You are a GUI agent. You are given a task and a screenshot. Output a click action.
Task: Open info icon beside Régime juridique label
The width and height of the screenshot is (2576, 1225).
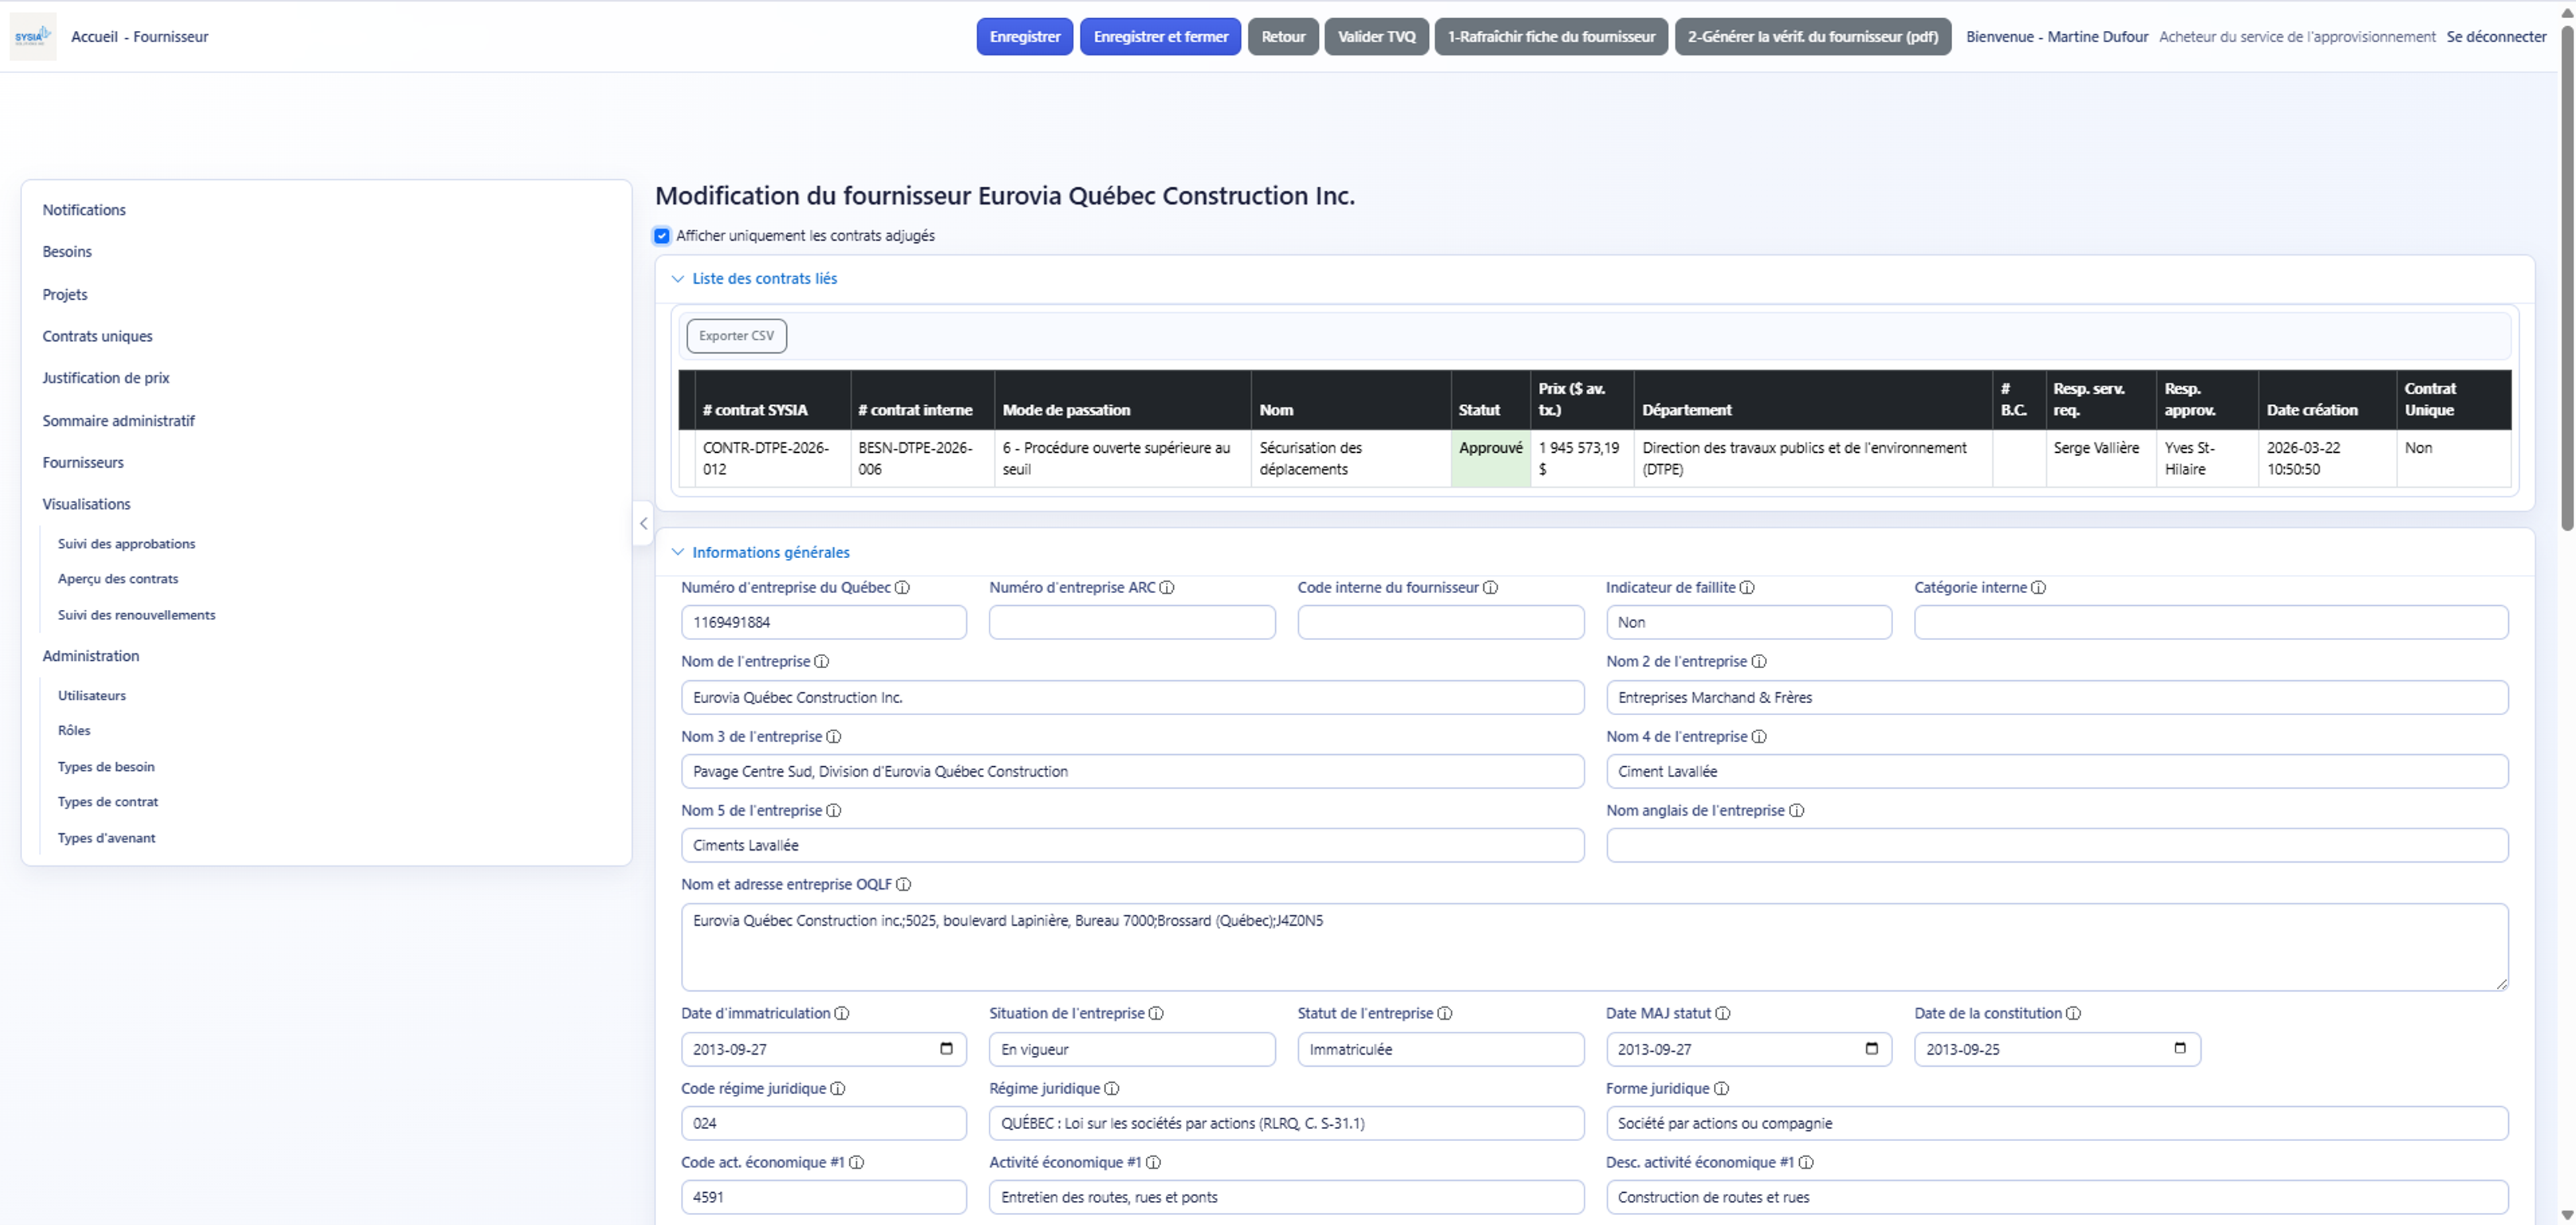pos(1112,1089)
